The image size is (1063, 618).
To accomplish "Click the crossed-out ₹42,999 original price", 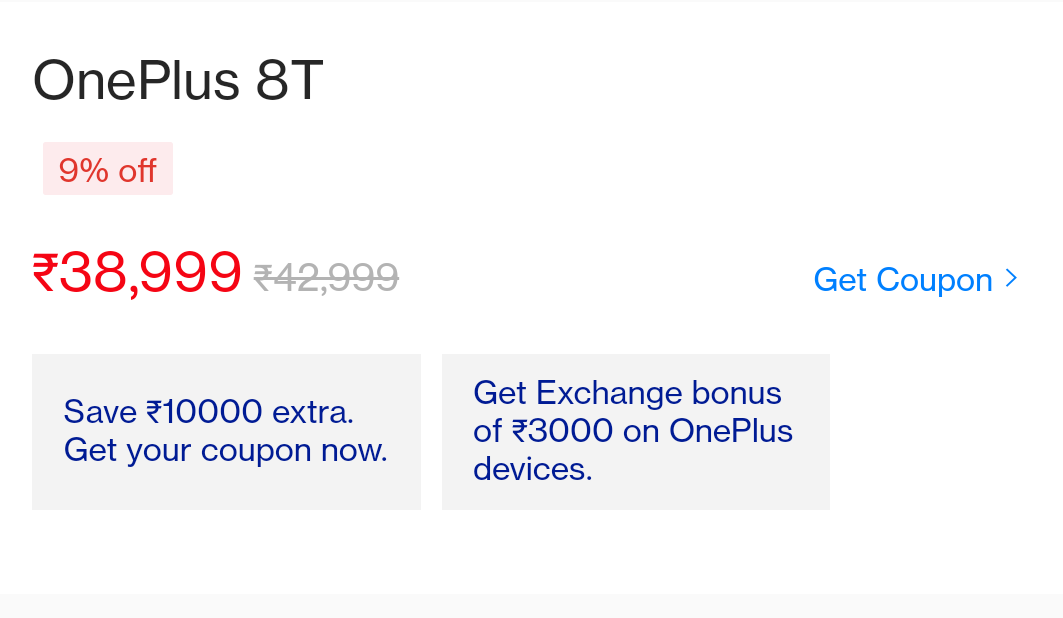I will (x=326, y=277).
